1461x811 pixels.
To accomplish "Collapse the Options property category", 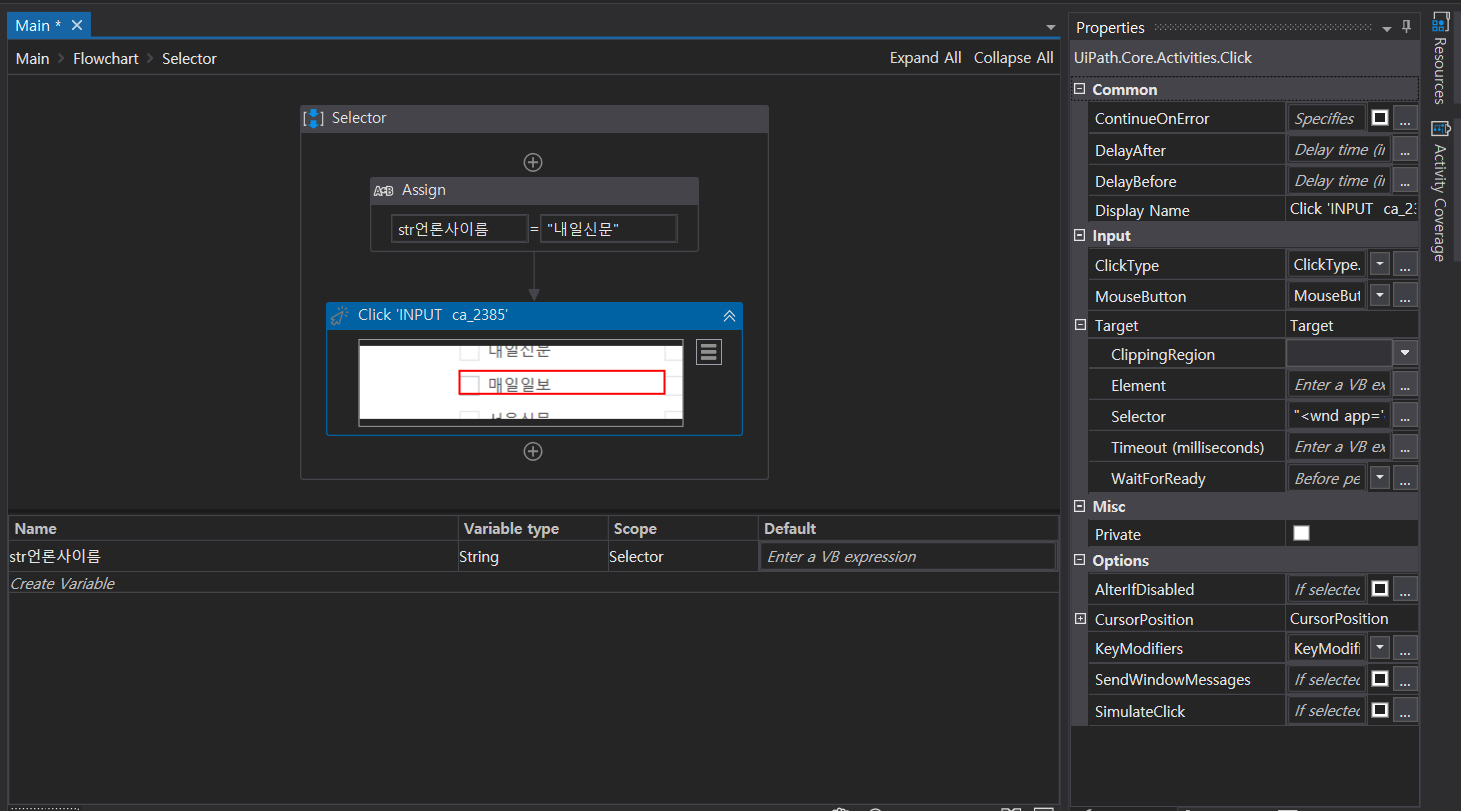I will (1079, 560).
